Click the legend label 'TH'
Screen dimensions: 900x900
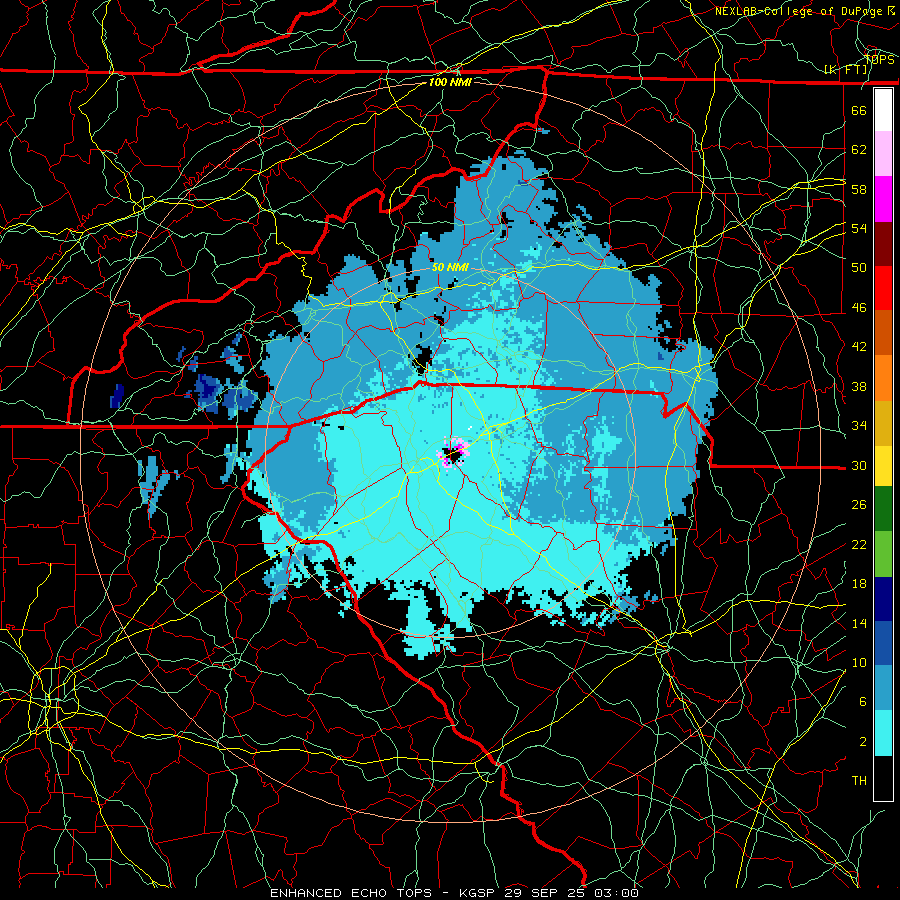point(859,781)
